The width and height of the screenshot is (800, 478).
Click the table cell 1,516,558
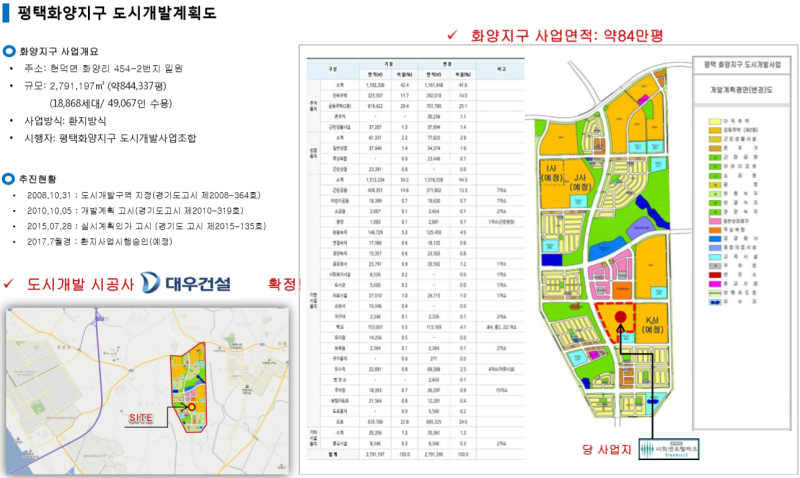[x=434, y=180]
